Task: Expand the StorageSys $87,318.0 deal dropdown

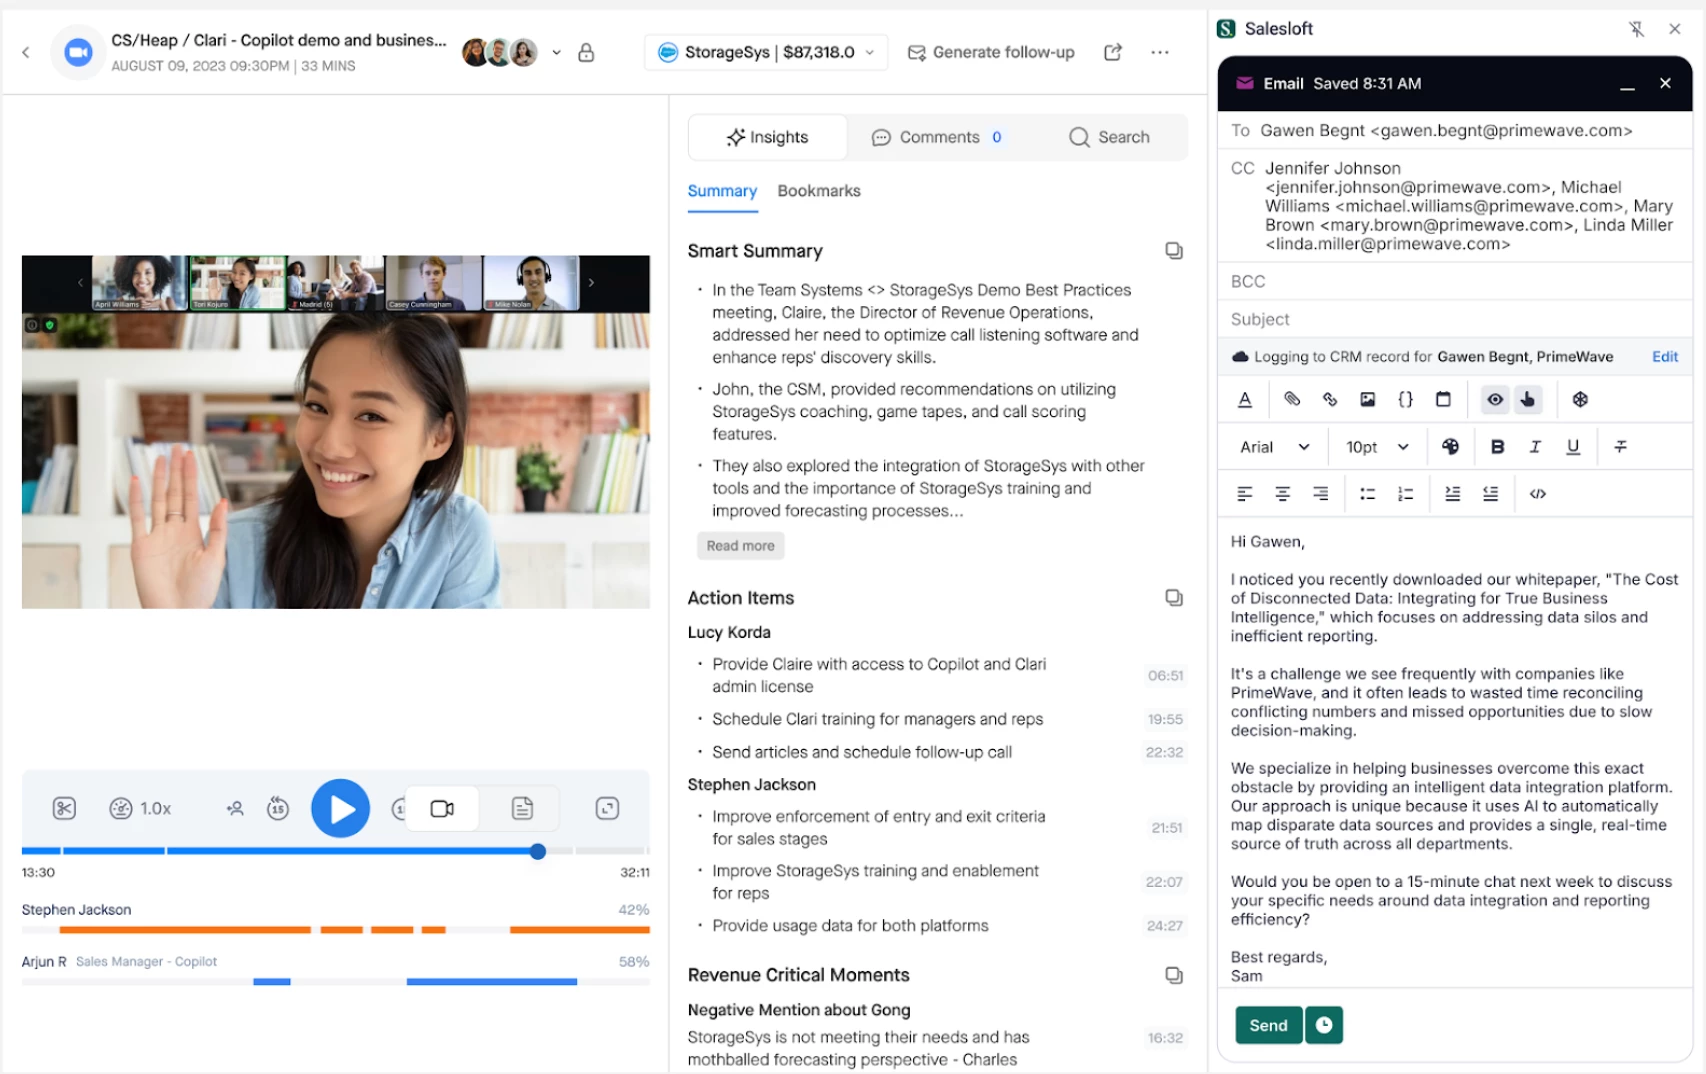Action: (766, 52)
